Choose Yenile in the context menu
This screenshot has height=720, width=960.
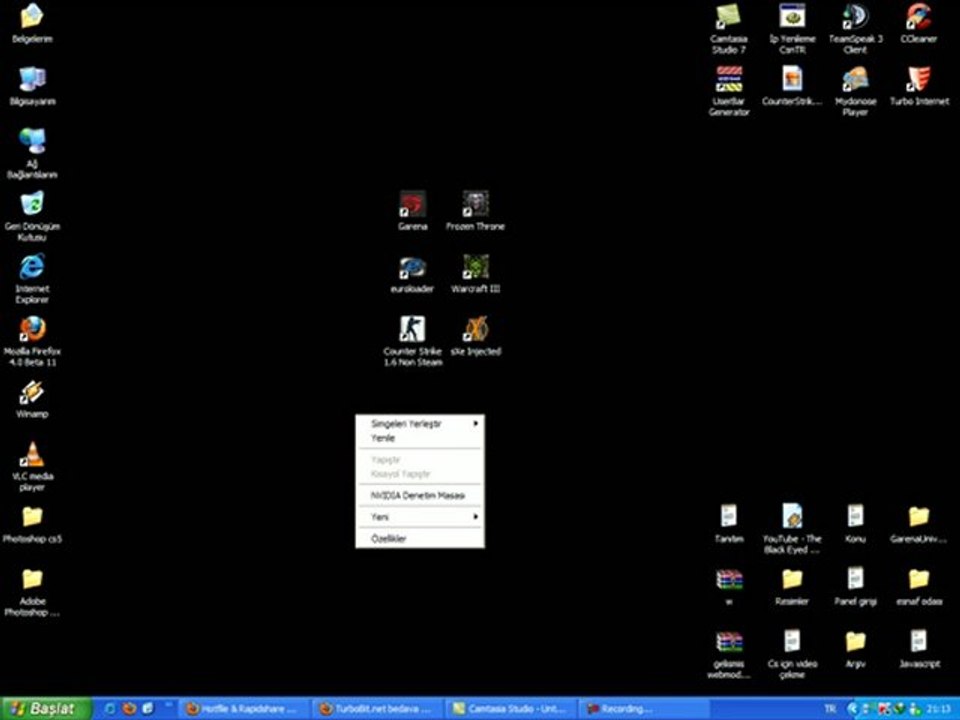click(x=420, y=438)
